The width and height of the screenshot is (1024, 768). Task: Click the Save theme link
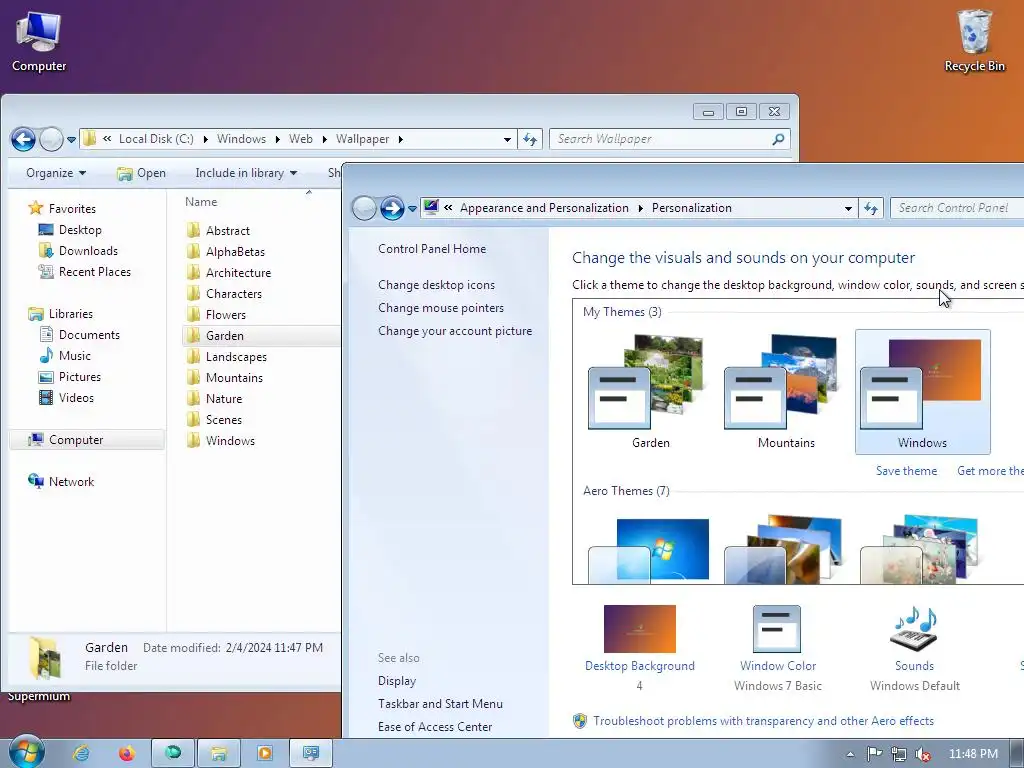[x=906, y=471]
